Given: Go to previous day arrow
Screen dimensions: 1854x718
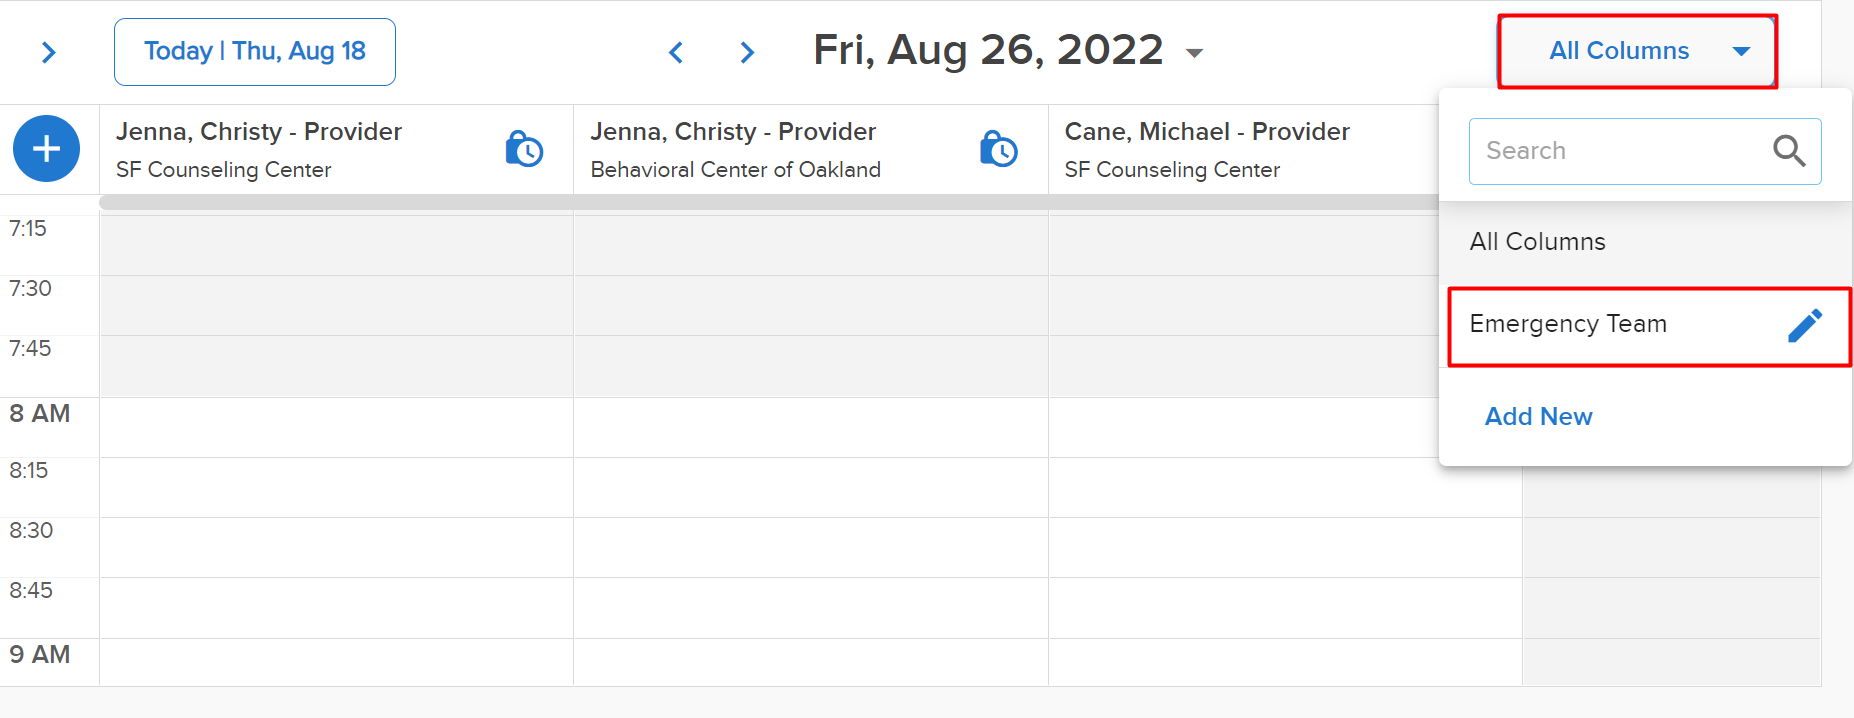Looking at the screenshot, I should point(676,52).
